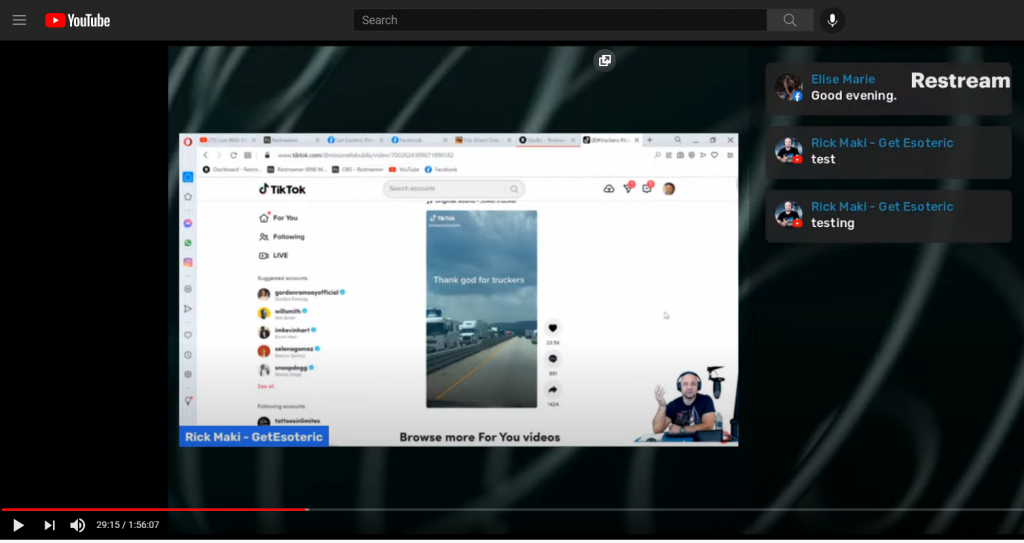Open video in miniplayer popout icon

point(605,61)
